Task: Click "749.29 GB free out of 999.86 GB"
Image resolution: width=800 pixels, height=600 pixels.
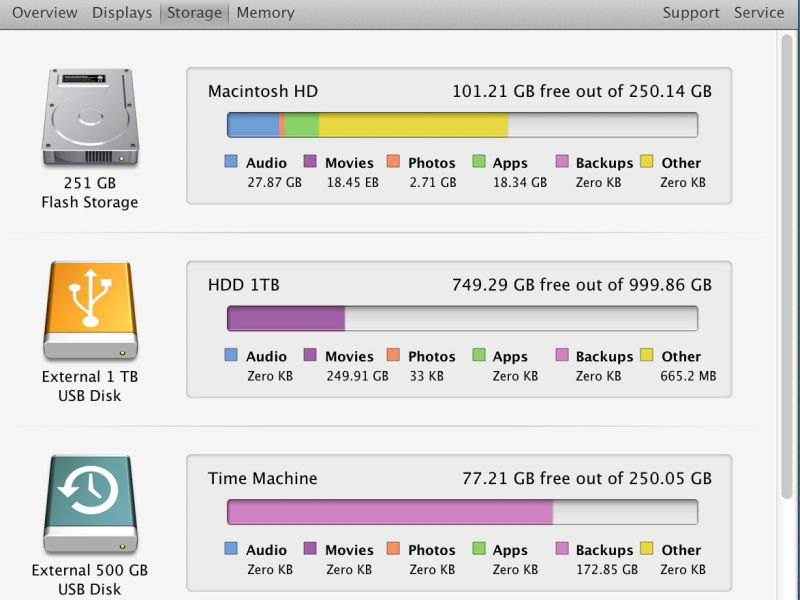Action: pyautogui.click(x=582, y=285)
